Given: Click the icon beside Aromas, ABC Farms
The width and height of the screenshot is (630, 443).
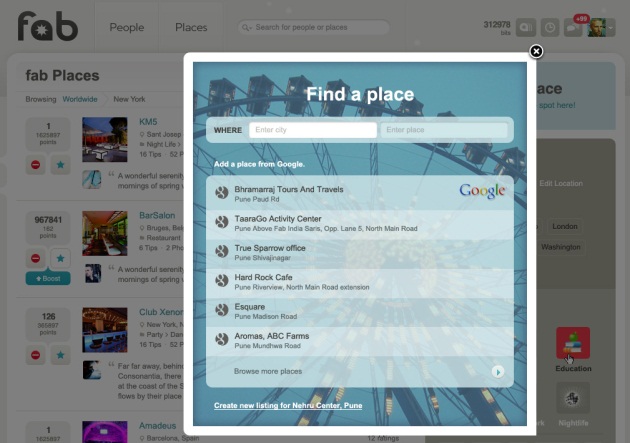Looking at the screenshot, I should pyautogui.click(x=221, y=339).
